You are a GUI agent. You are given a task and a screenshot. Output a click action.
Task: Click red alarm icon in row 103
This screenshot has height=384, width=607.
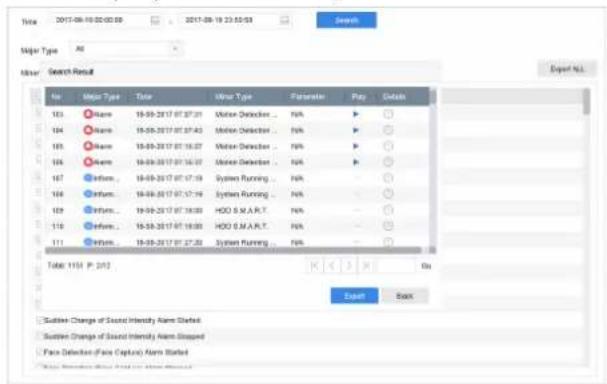coord(88,114)
